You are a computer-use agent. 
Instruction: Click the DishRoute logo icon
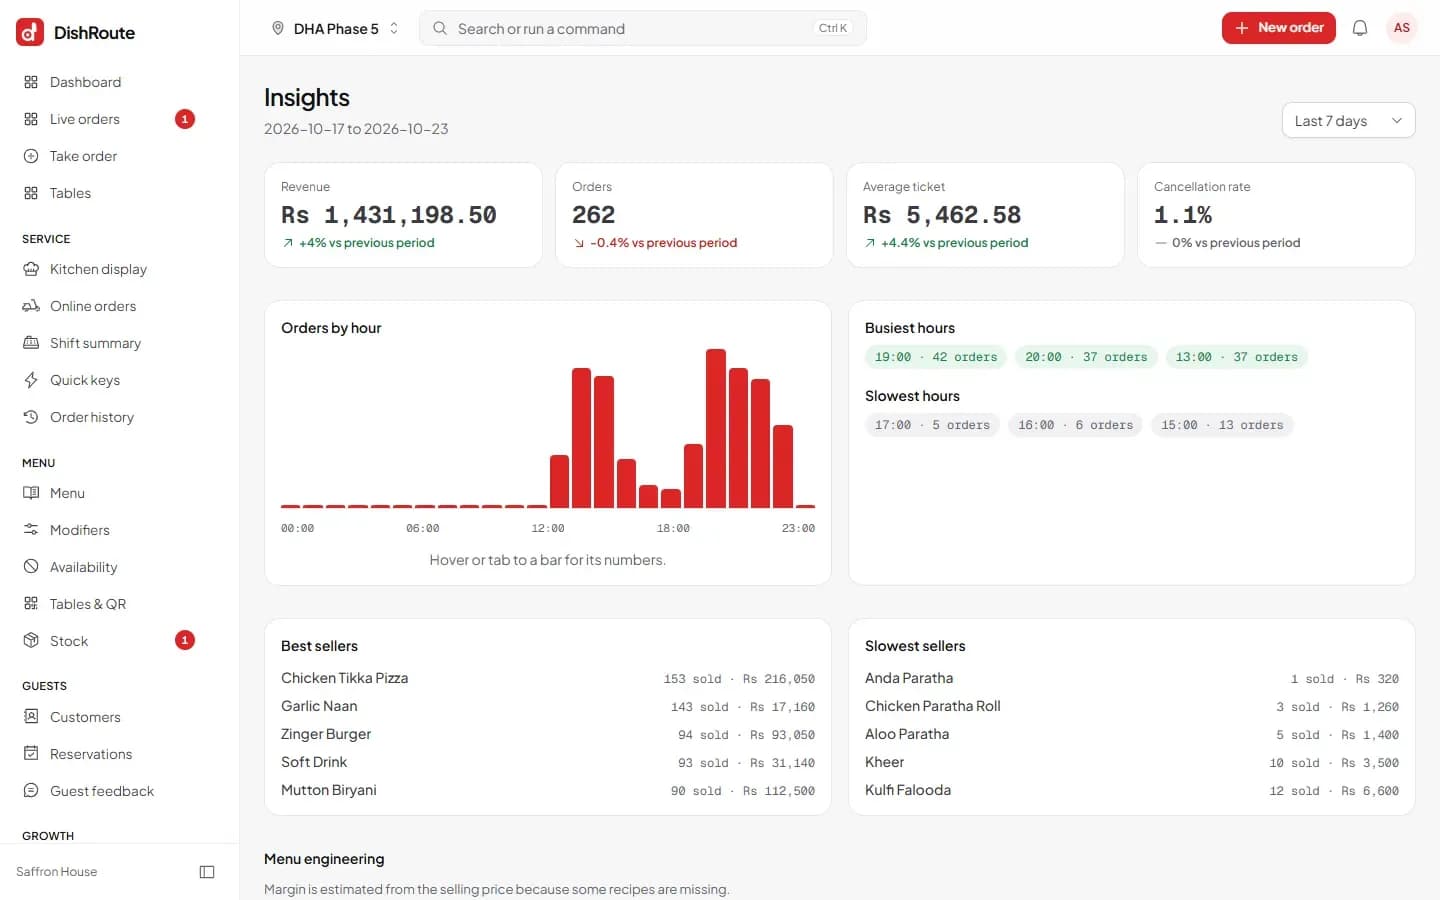pyautogui.click(x=30, y=32)
